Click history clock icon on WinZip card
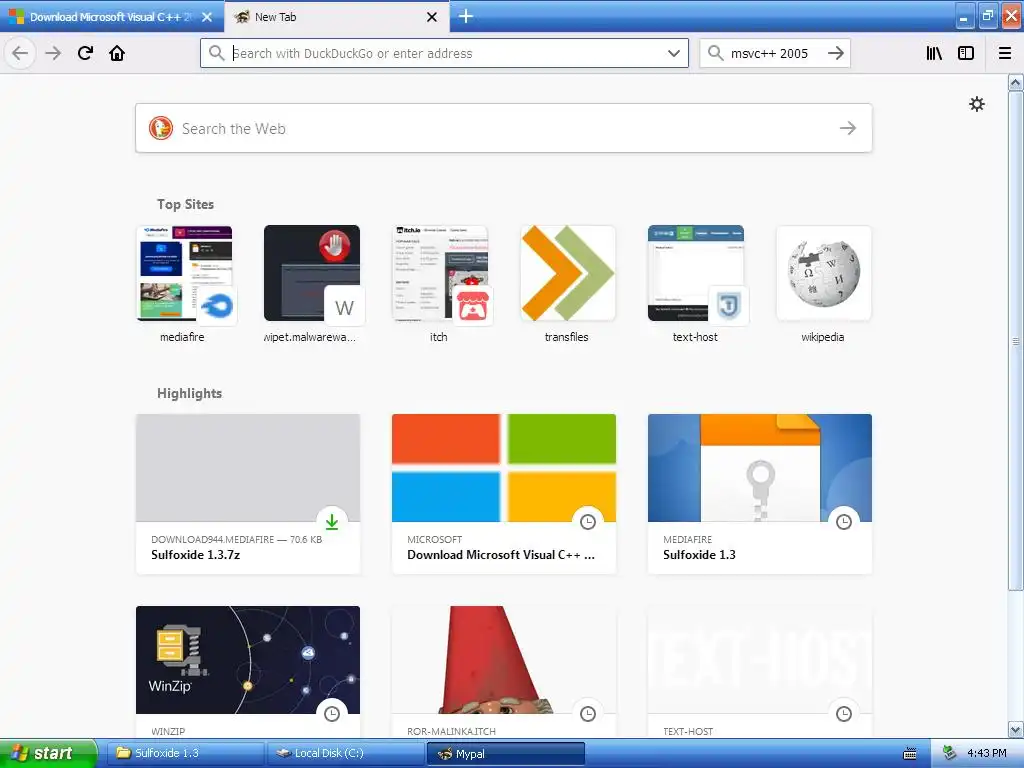The image size is (1024, 768). [332, 714]
